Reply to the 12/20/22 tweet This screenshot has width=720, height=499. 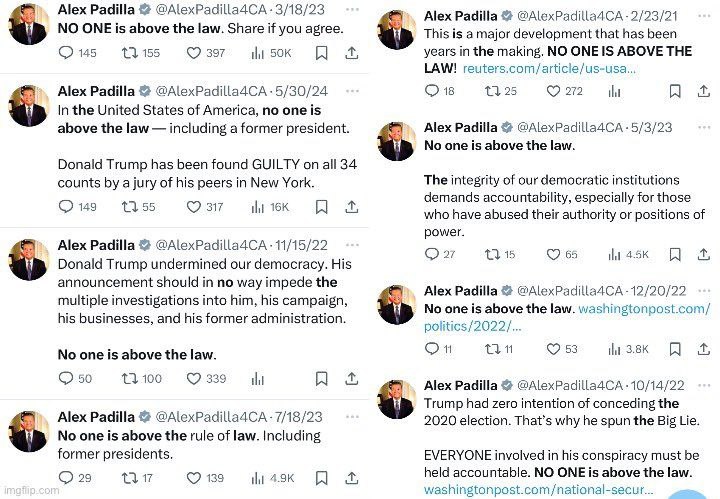(x=432, y=348)
